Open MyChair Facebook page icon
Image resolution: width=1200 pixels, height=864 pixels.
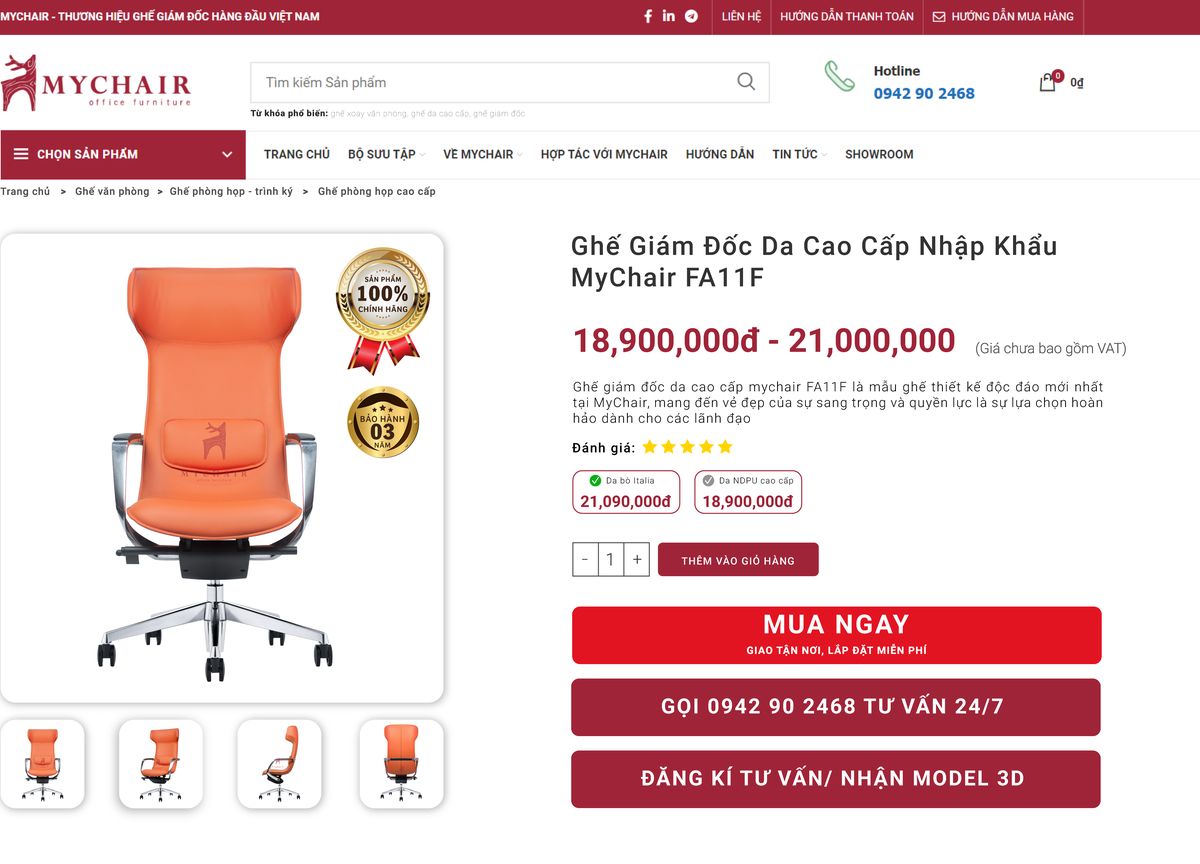coord(648,16)
